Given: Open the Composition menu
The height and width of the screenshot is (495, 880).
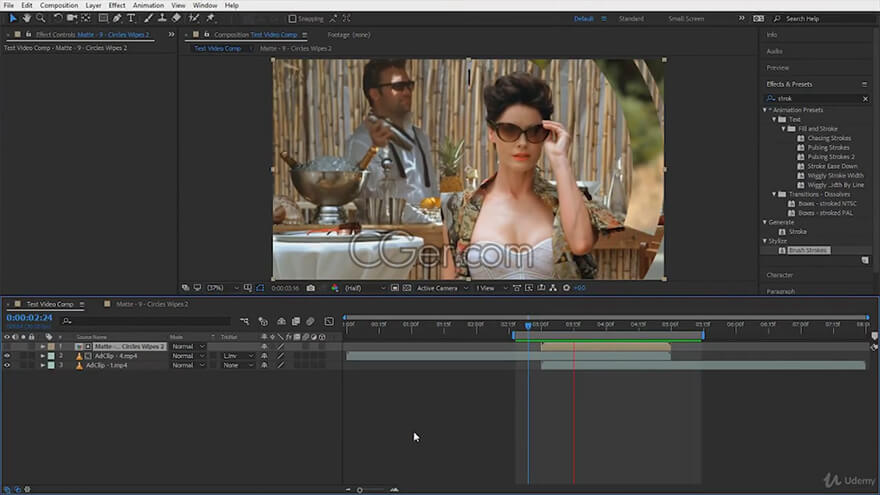Looking at the screenshot, I should pos(59,5).
